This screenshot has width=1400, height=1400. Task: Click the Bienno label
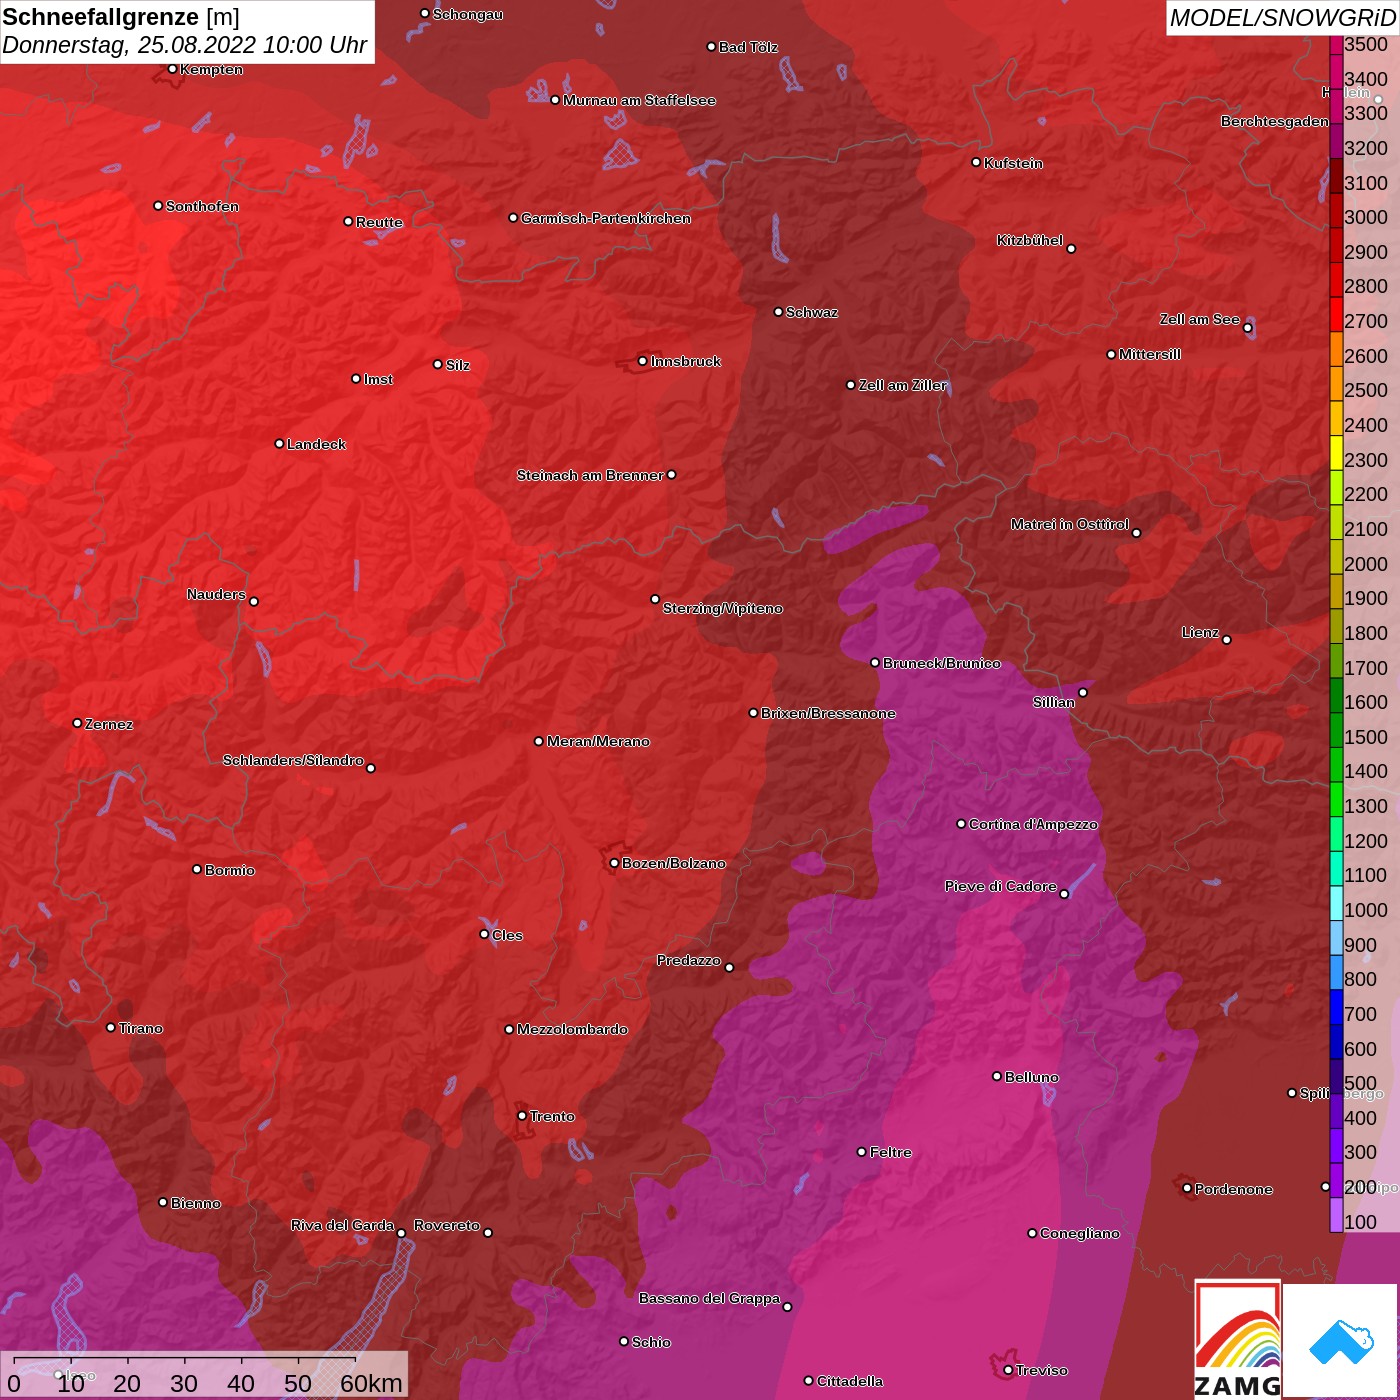[x=196, y=1203]
